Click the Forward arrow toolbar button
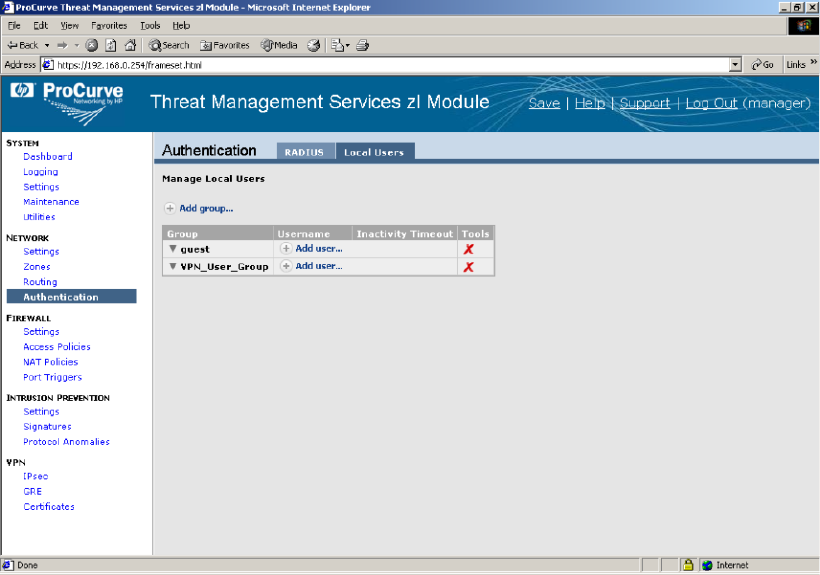This screenshot has height=575, width=820. (62, 45)
